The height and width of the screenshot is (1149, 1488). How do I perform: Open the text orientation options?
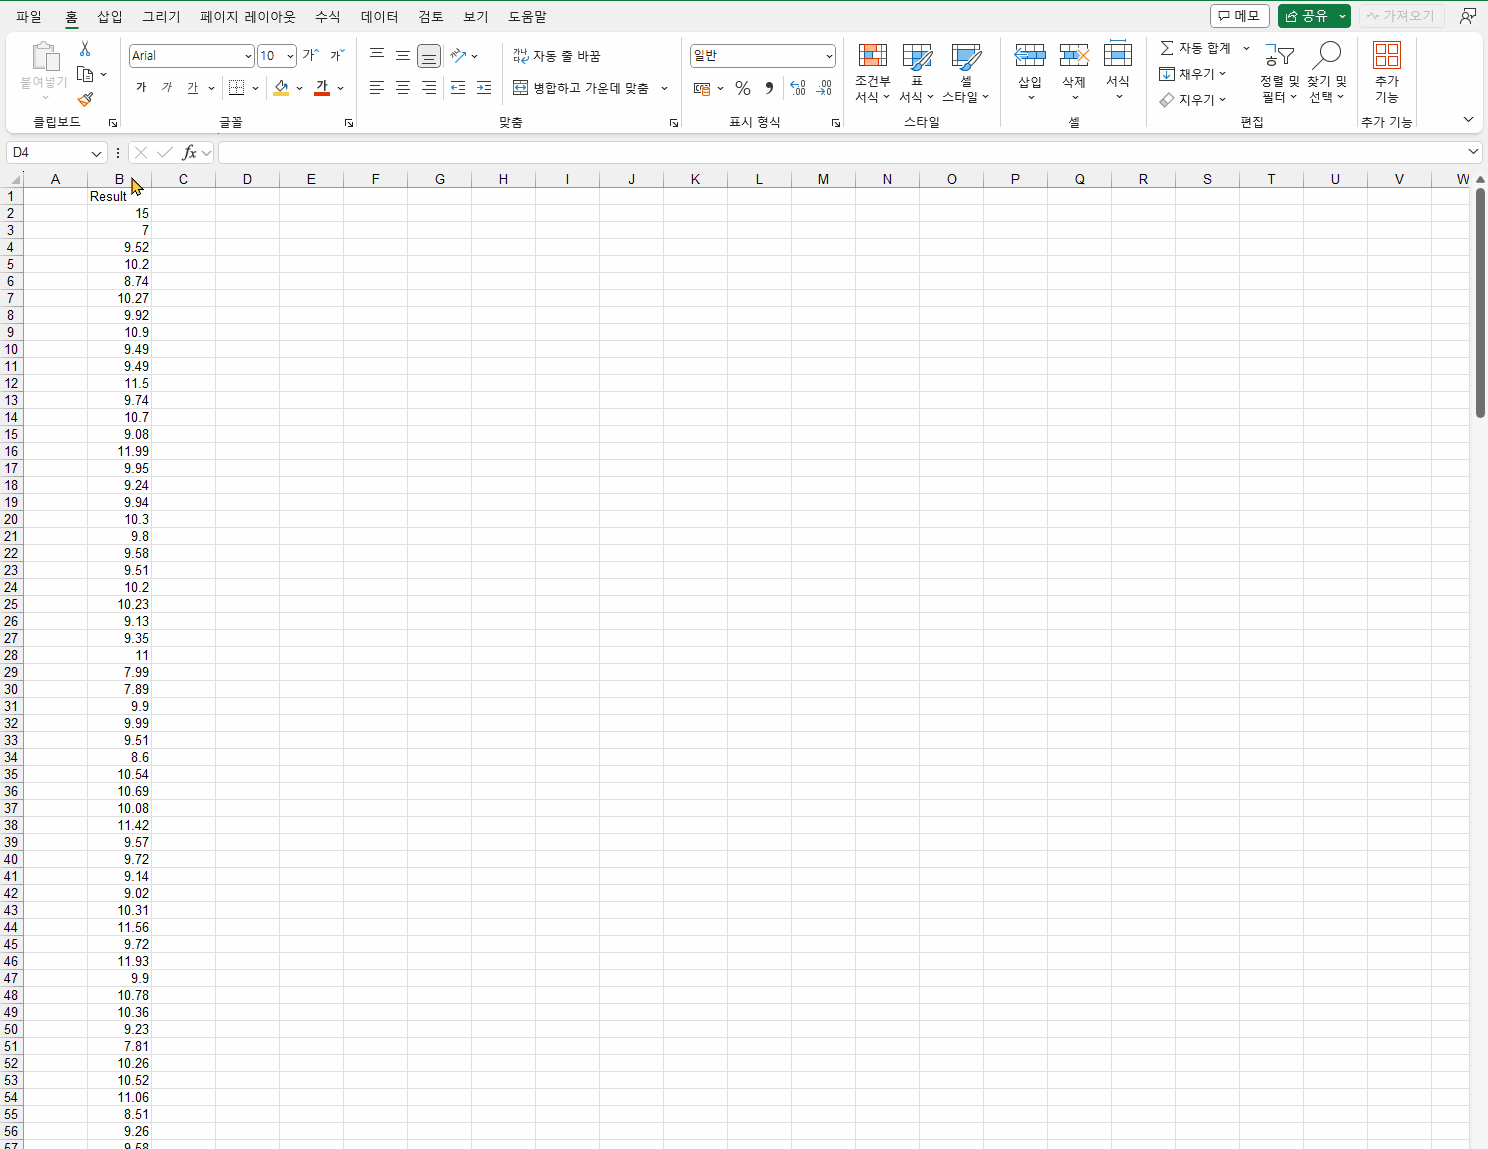click(464, 56)
